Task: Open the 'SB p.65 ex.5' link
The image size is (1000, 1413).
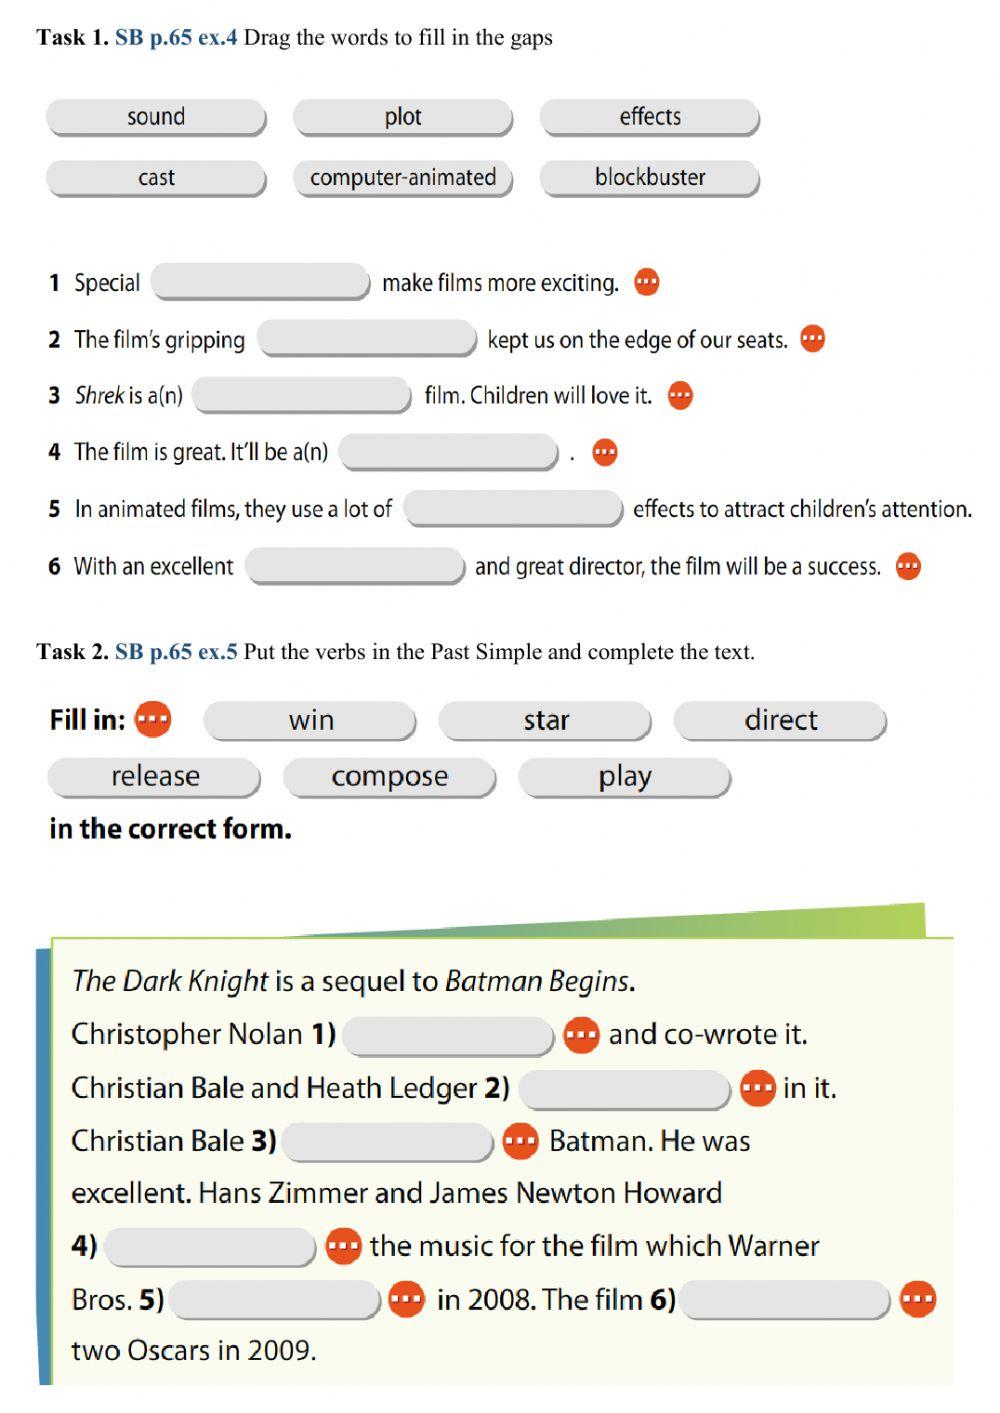Action: pyautogui.click(x=176, y=652)
